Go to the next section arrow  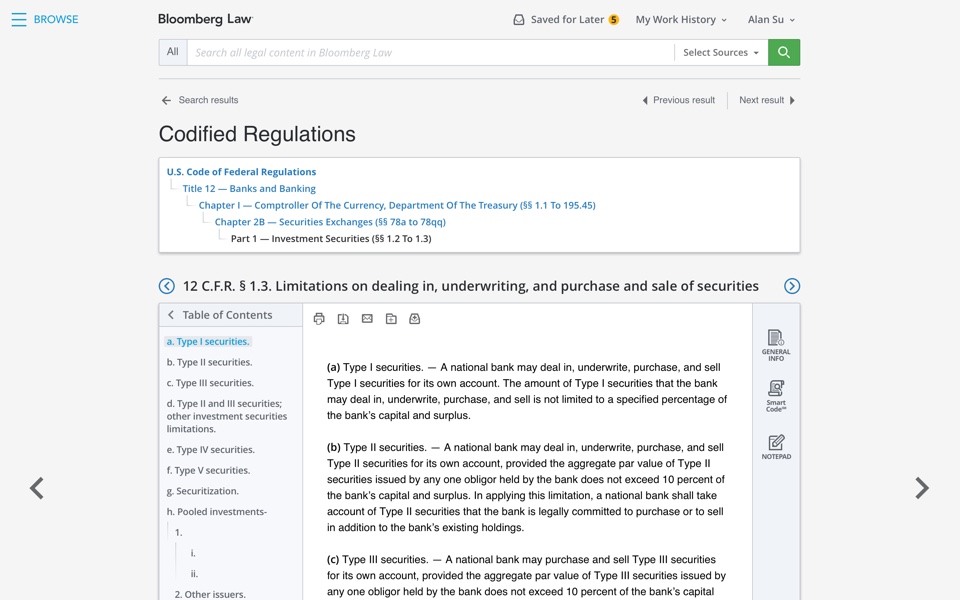point(792,286)
